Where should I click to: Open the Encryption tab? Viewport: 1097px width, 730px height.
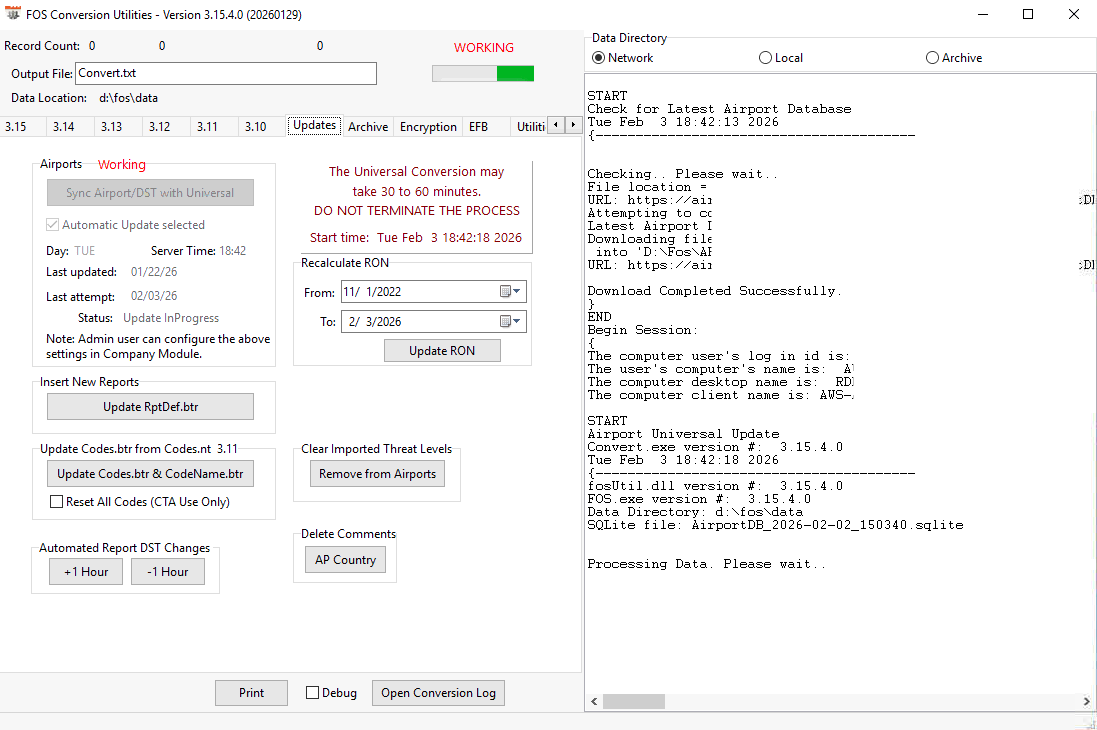click(428, 127)
